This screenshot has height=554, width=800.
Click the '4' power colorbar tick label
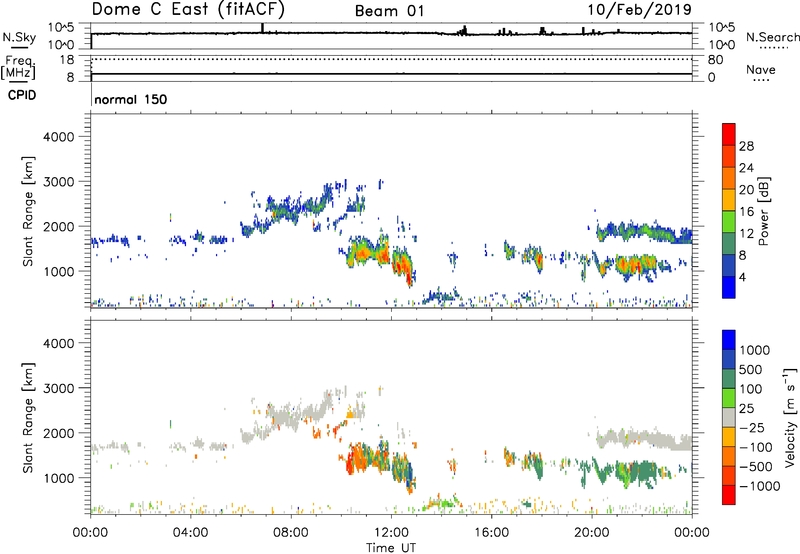click(742, 277)
